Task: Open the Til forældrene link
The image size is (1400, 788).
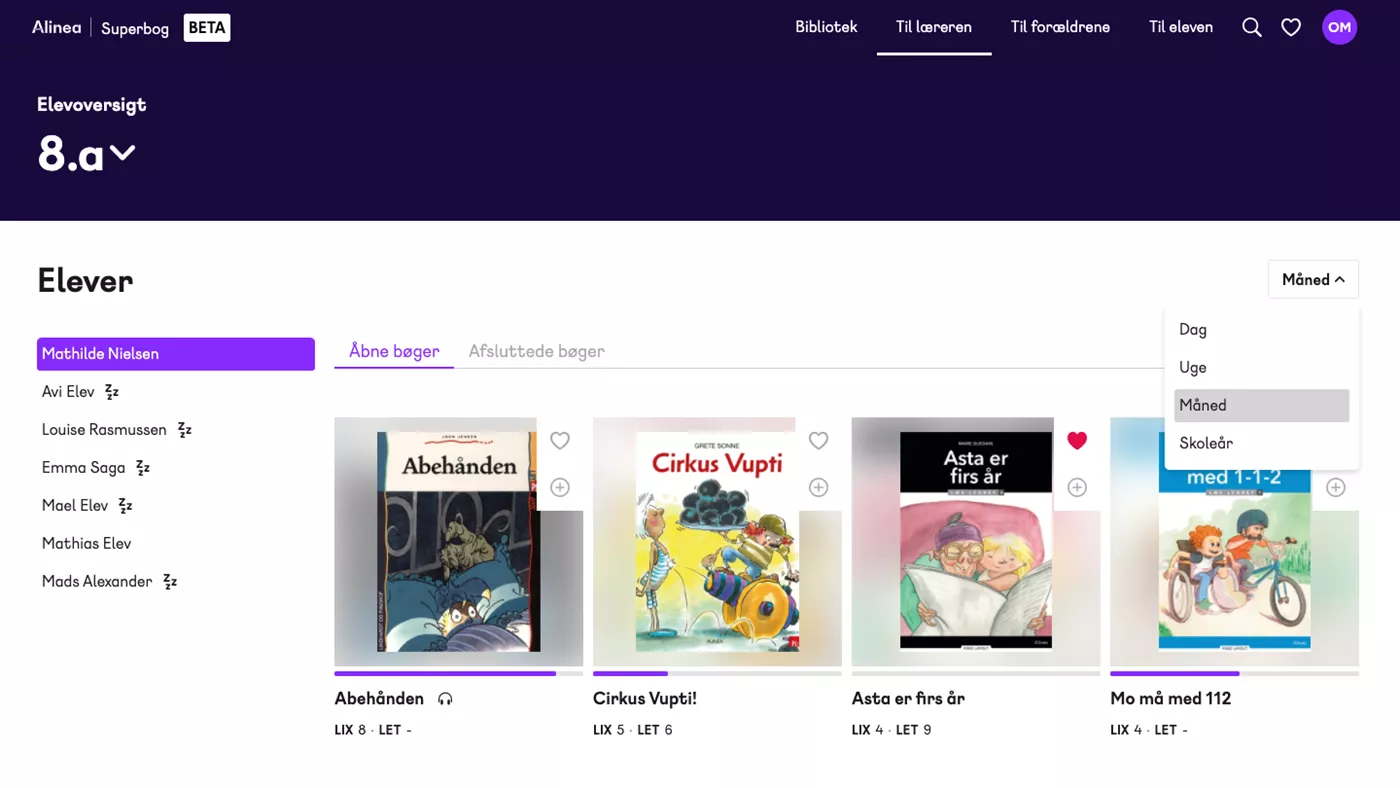Action: tap(1060, 27)
